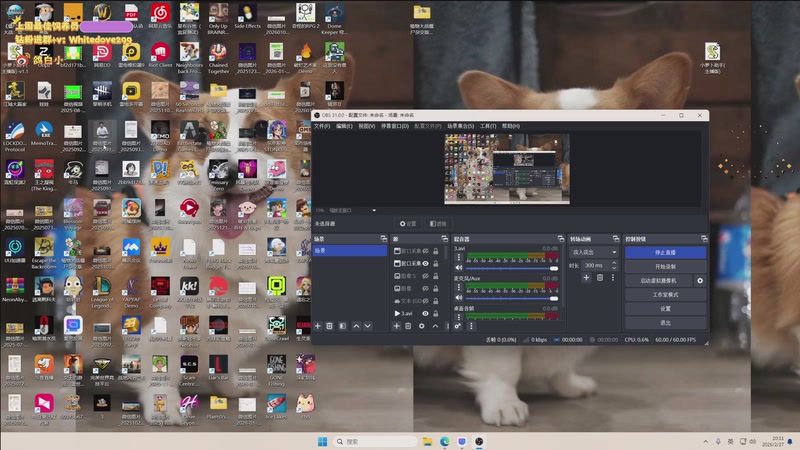Viewport: 800px width, 450px height.
Task: Open the Windows Start menu
Action: point(322,441)
